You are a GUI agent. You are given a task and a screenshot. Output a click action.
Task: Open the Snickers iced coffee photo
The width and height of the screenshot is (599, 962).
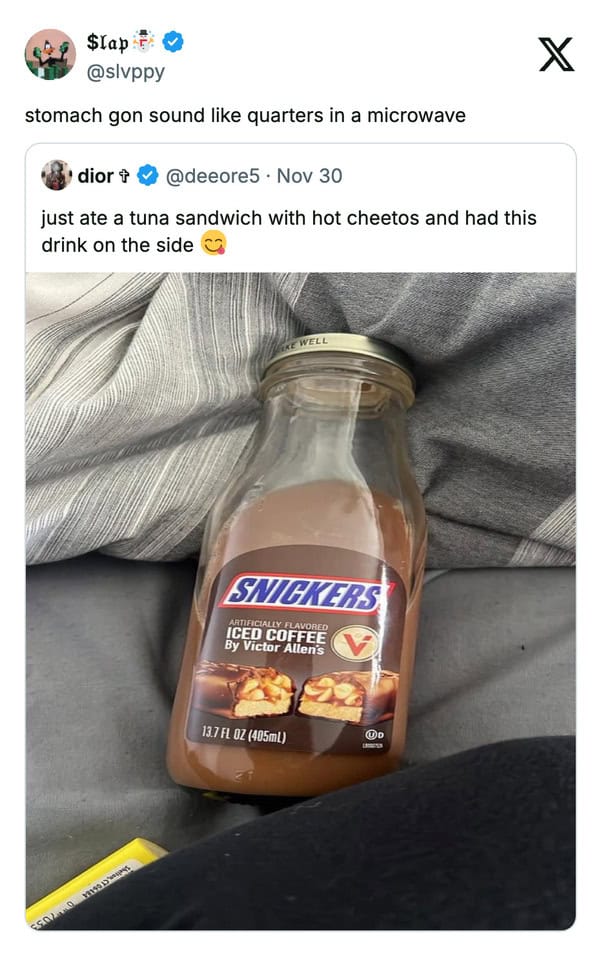(x=301, y=601)
